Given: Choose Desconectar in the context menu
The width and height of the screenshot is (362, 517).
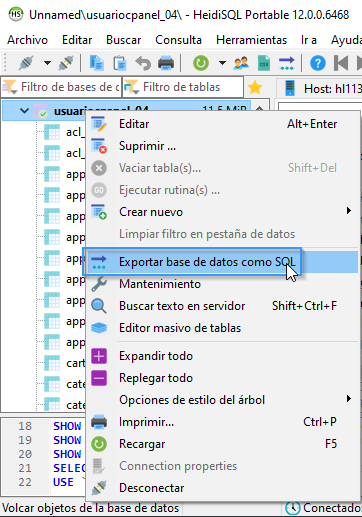Looking at the screenshot, I should pos(222,488).
